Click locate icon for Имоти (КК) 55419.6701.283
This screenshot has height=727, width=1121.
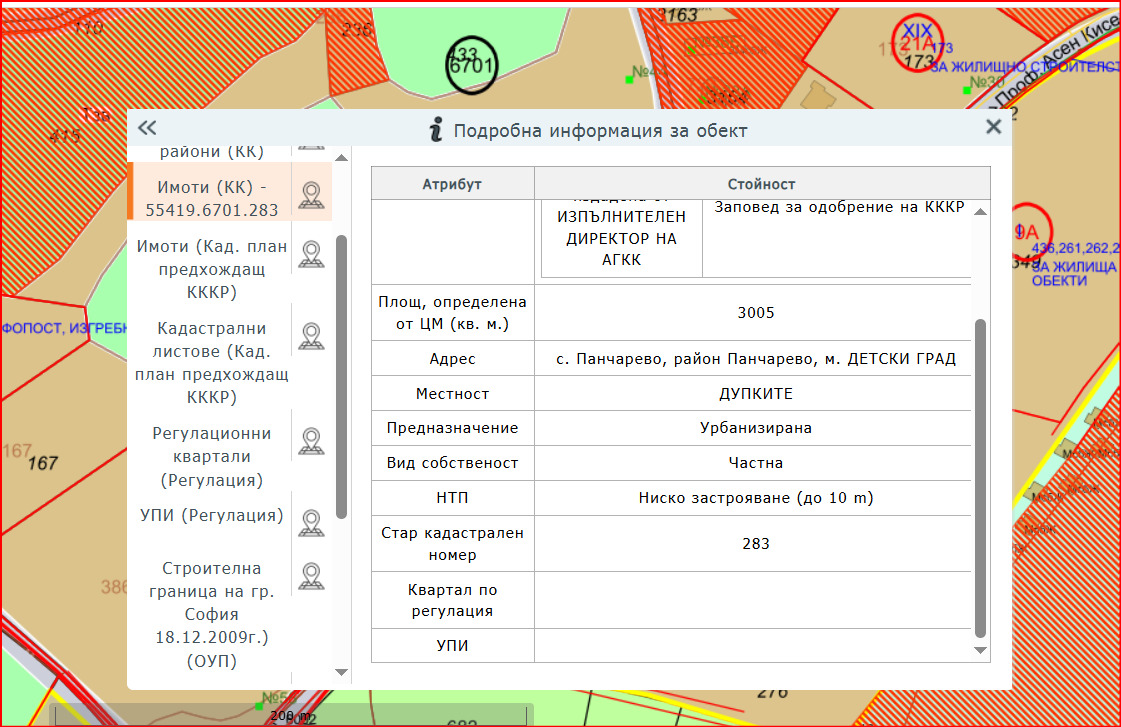tap(312, 193)
